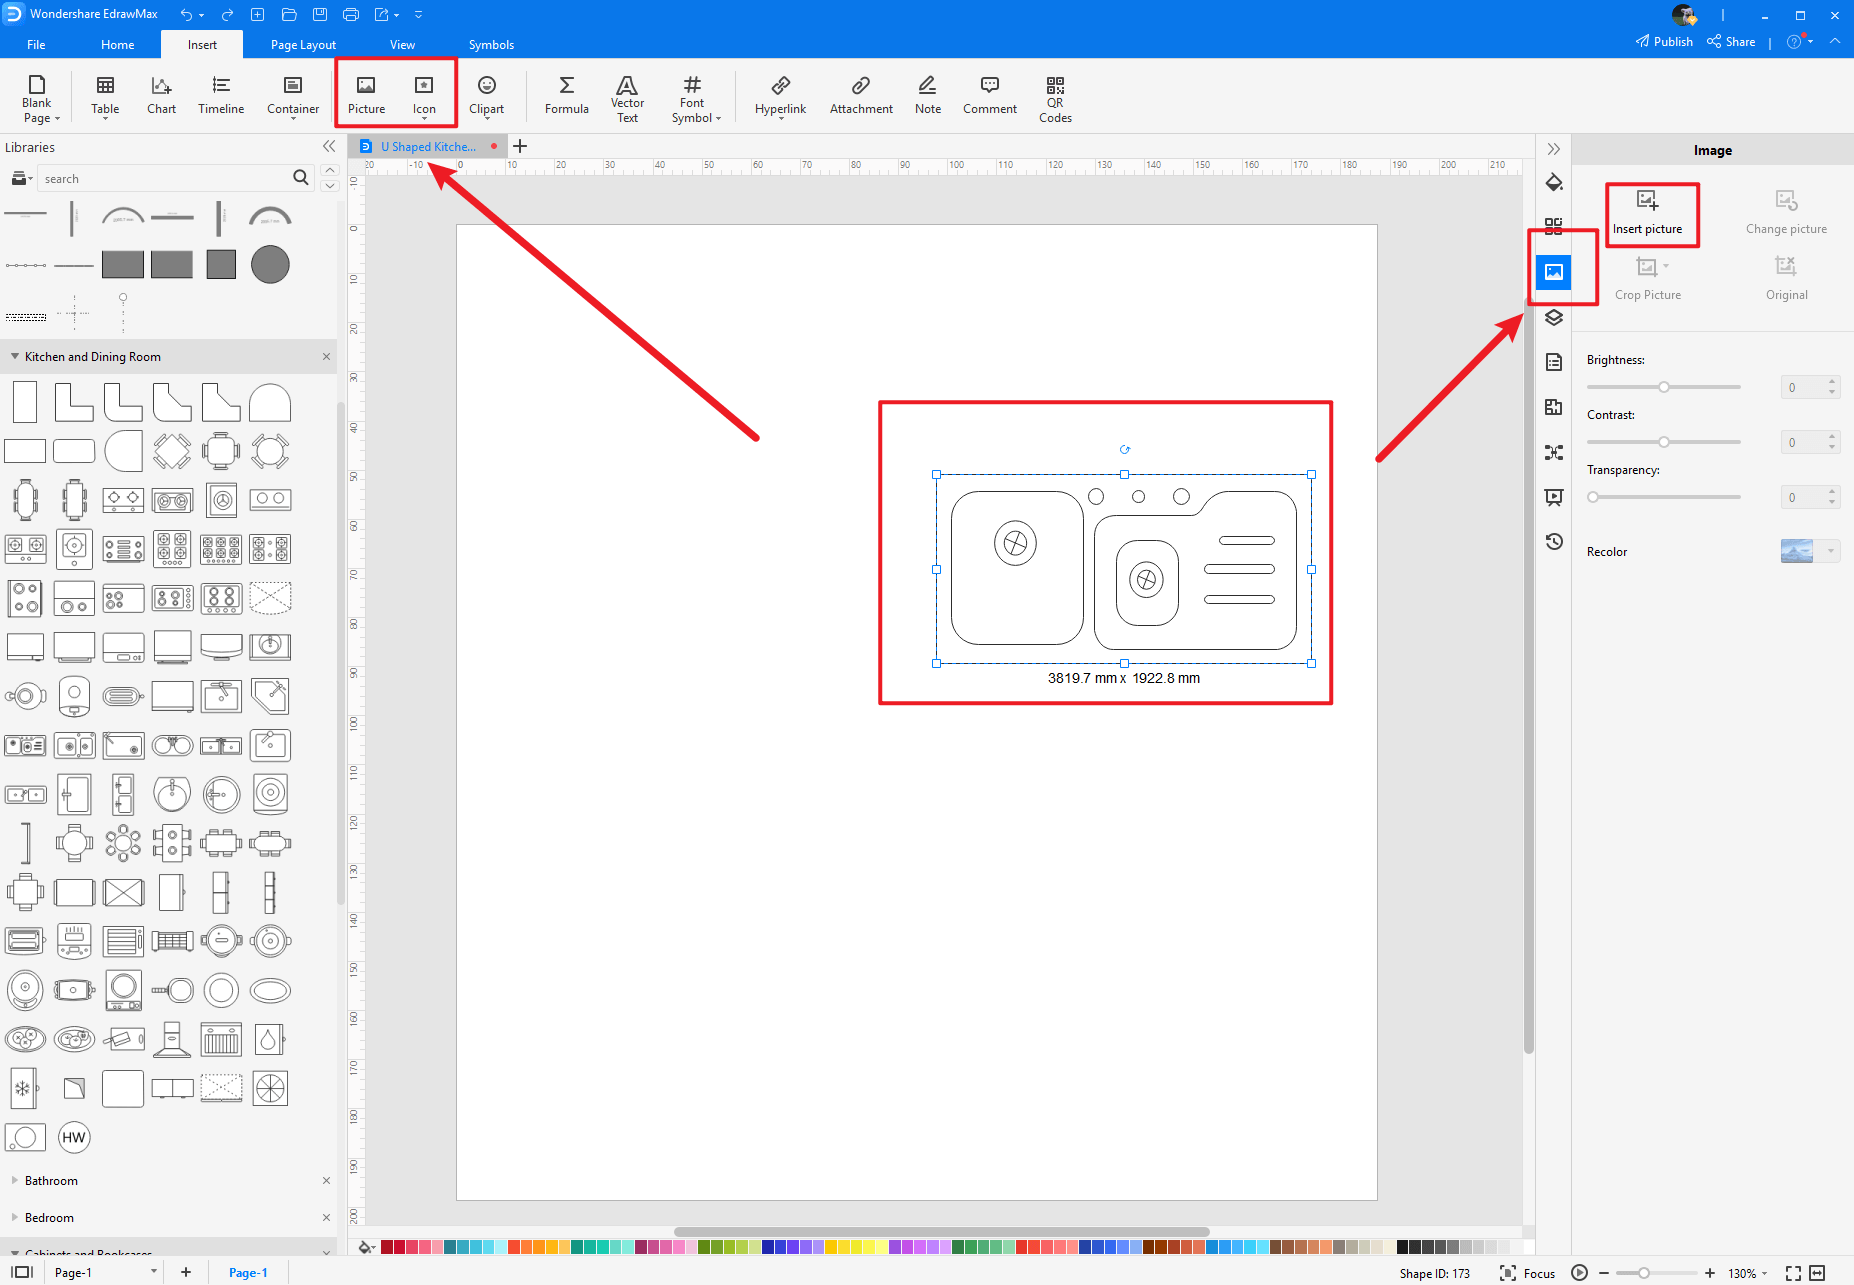This screenshot has width=1854, height=1285.
Task: Click the Publish button
Action: [1664, 41]
